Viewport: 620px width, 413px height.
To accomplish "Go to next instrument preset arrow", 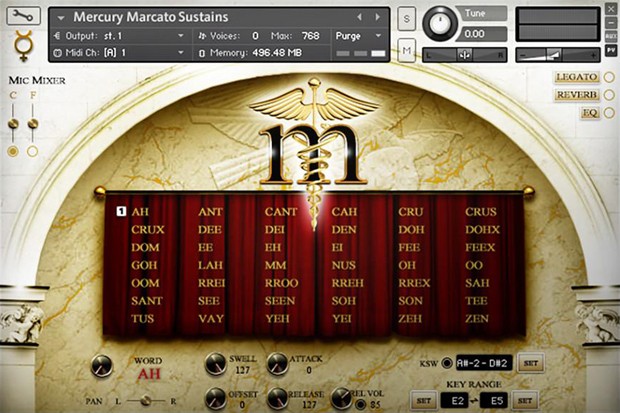I will coord(378,17).
